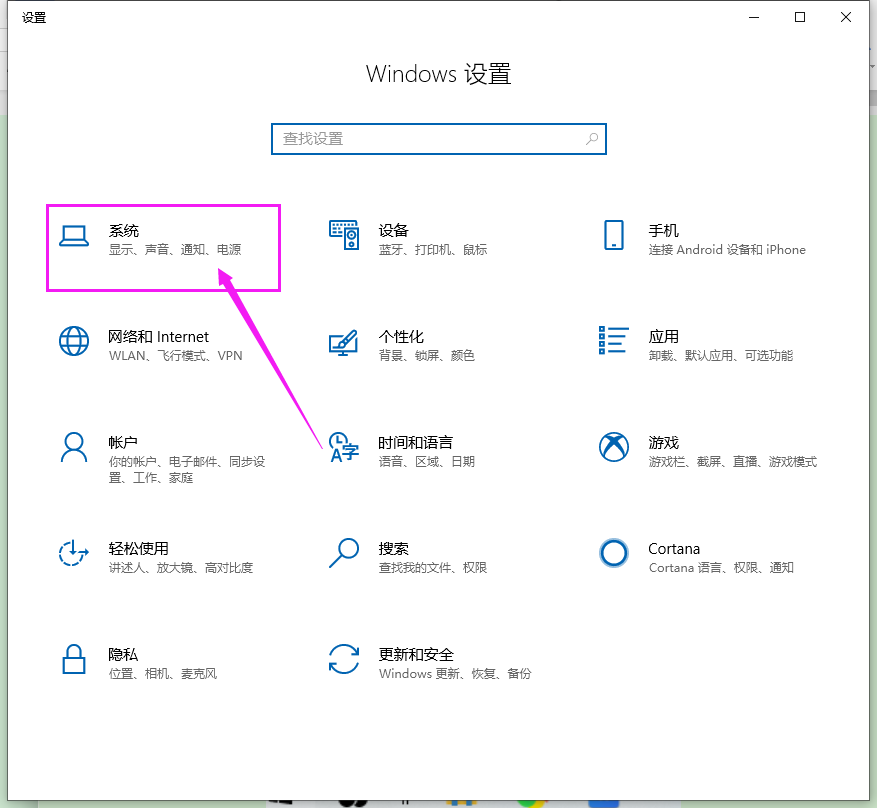Click text 讲述人、放大镜、高对比度

pyautogui.click(x=181, y=568)
